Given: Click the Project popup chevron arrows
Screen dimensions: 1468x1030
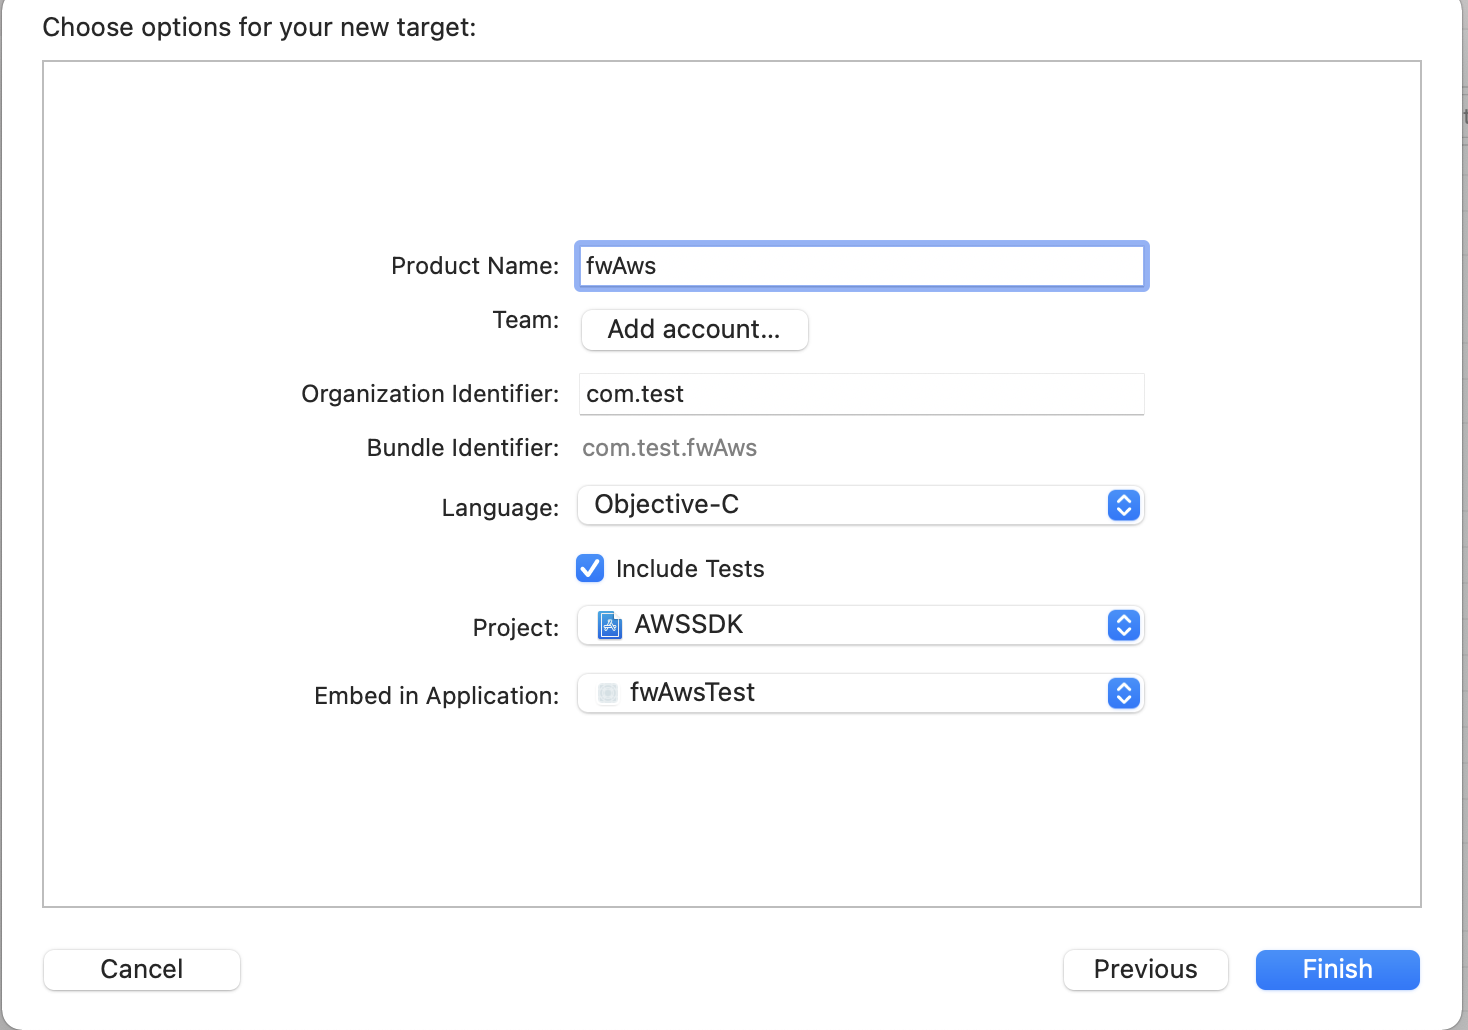Looking at the screenshot, I should tap(1123, 625).
